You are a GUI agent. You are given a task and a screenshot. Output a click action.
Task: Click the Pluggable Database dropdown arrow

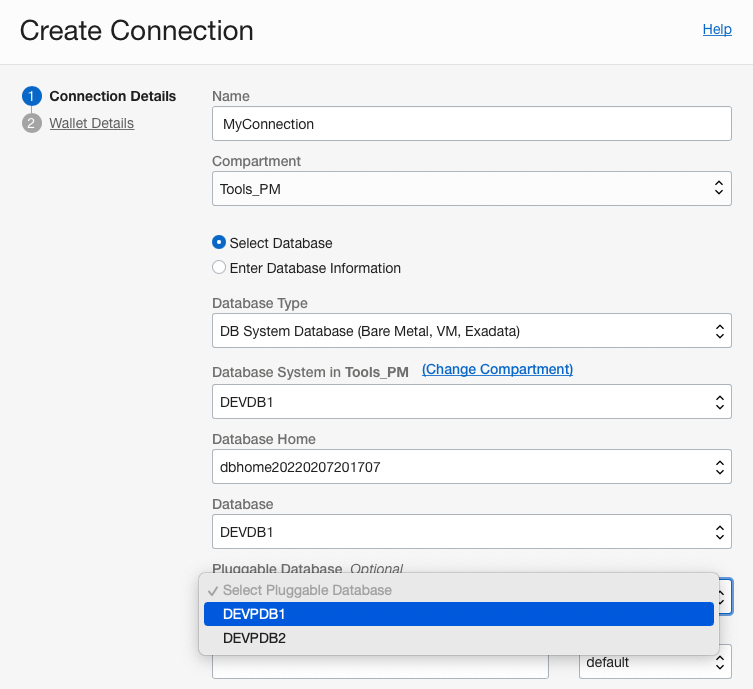(x=724, y=596)
